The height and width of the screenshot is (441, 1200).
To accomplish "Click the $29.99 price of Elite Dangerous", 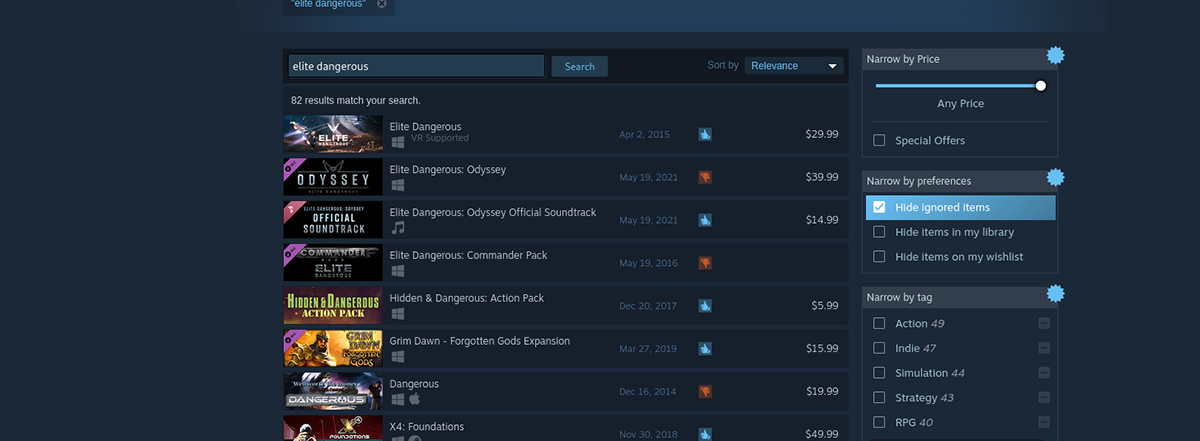I will [x=821, y=134].
